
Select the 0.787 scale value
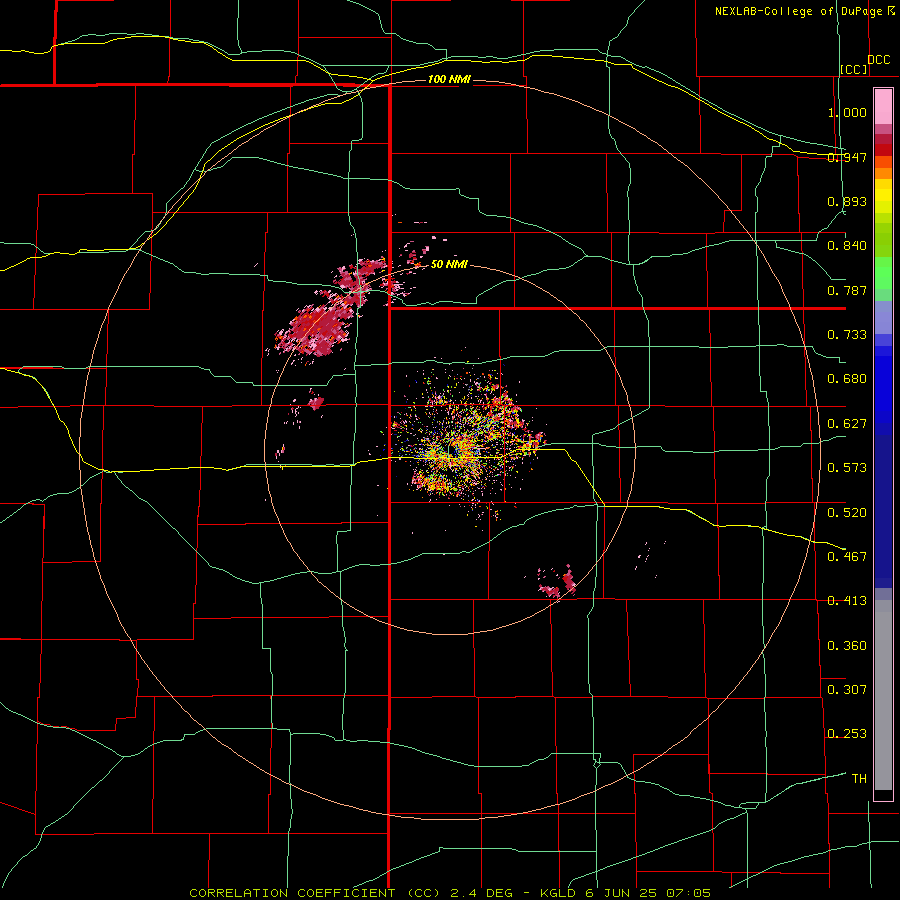click(x=847, y=290)
